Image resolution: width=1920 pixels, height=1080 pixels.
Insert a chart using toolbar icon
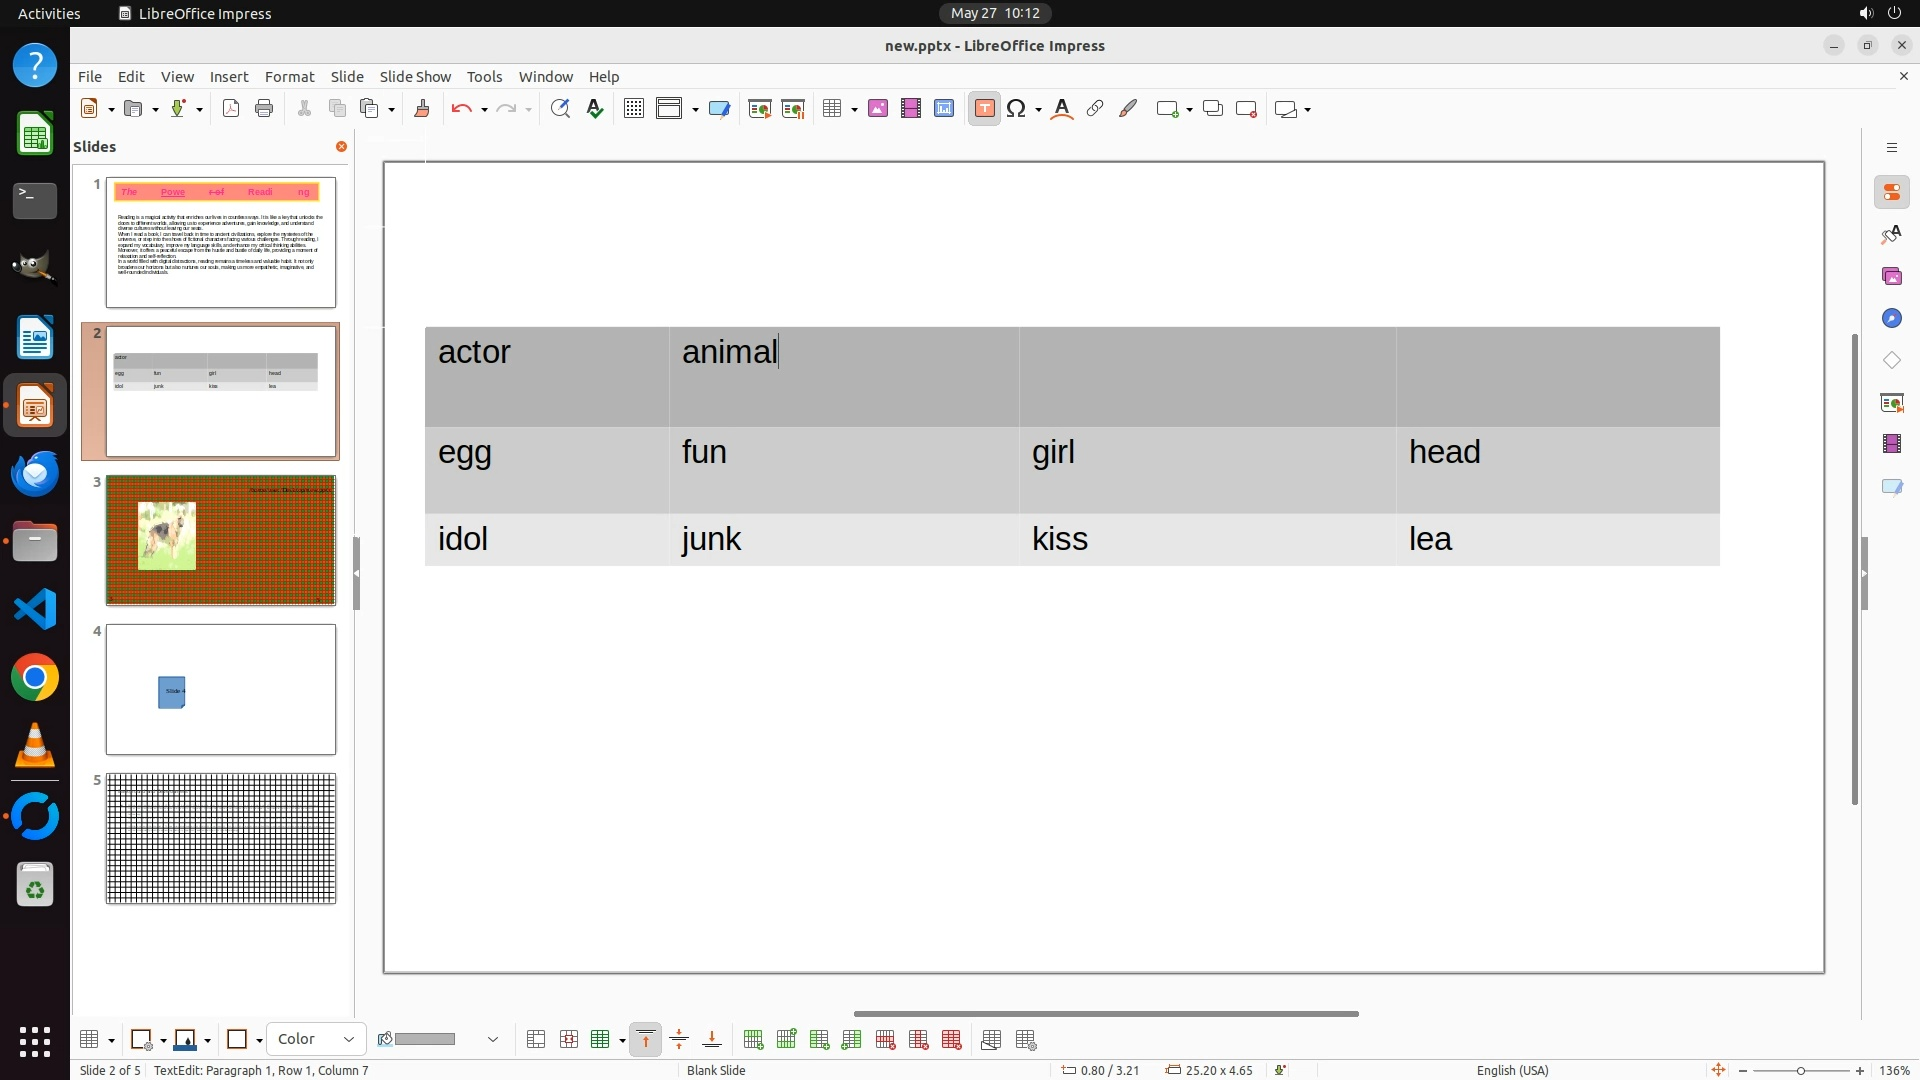point(944,109)
